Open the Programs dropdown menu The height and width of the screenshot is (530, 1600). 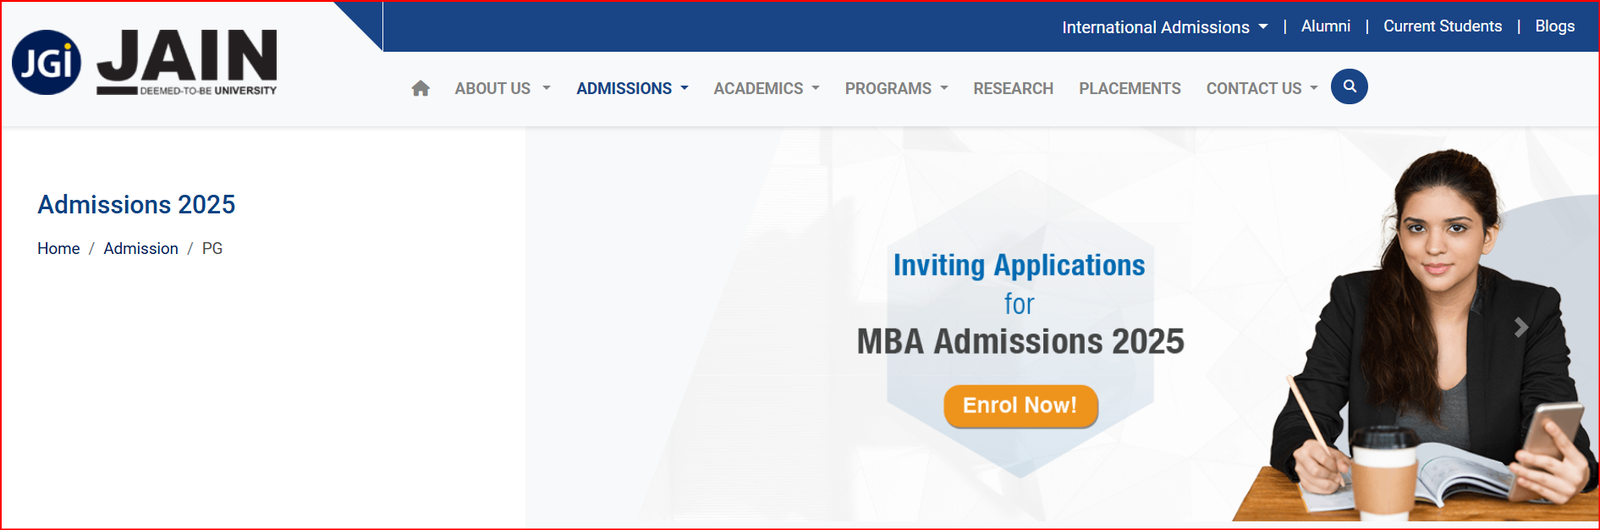tap(896, 88)
